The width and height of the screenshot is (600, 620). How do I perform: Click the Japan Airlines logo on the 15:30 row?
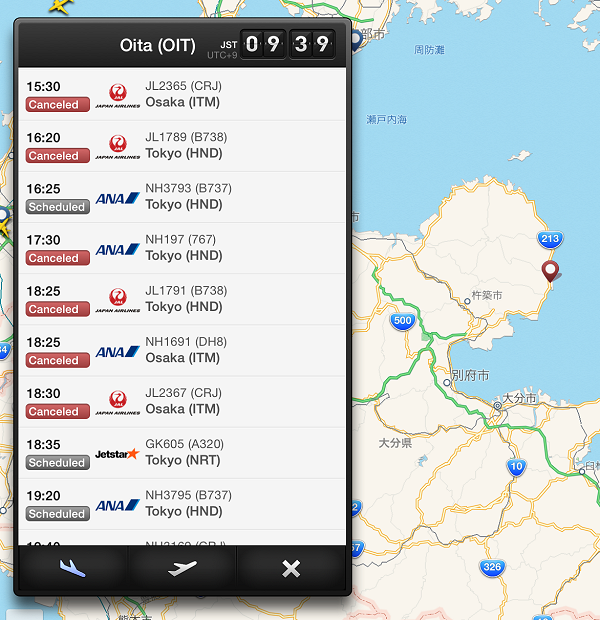[117, 96]
